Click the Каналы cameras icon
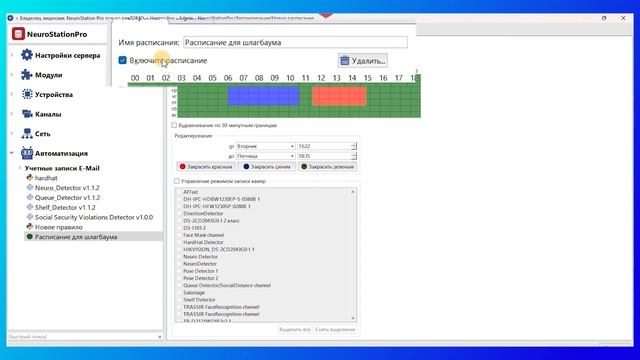The height and width of the screenshot is (360, 640). coord(27,114)
